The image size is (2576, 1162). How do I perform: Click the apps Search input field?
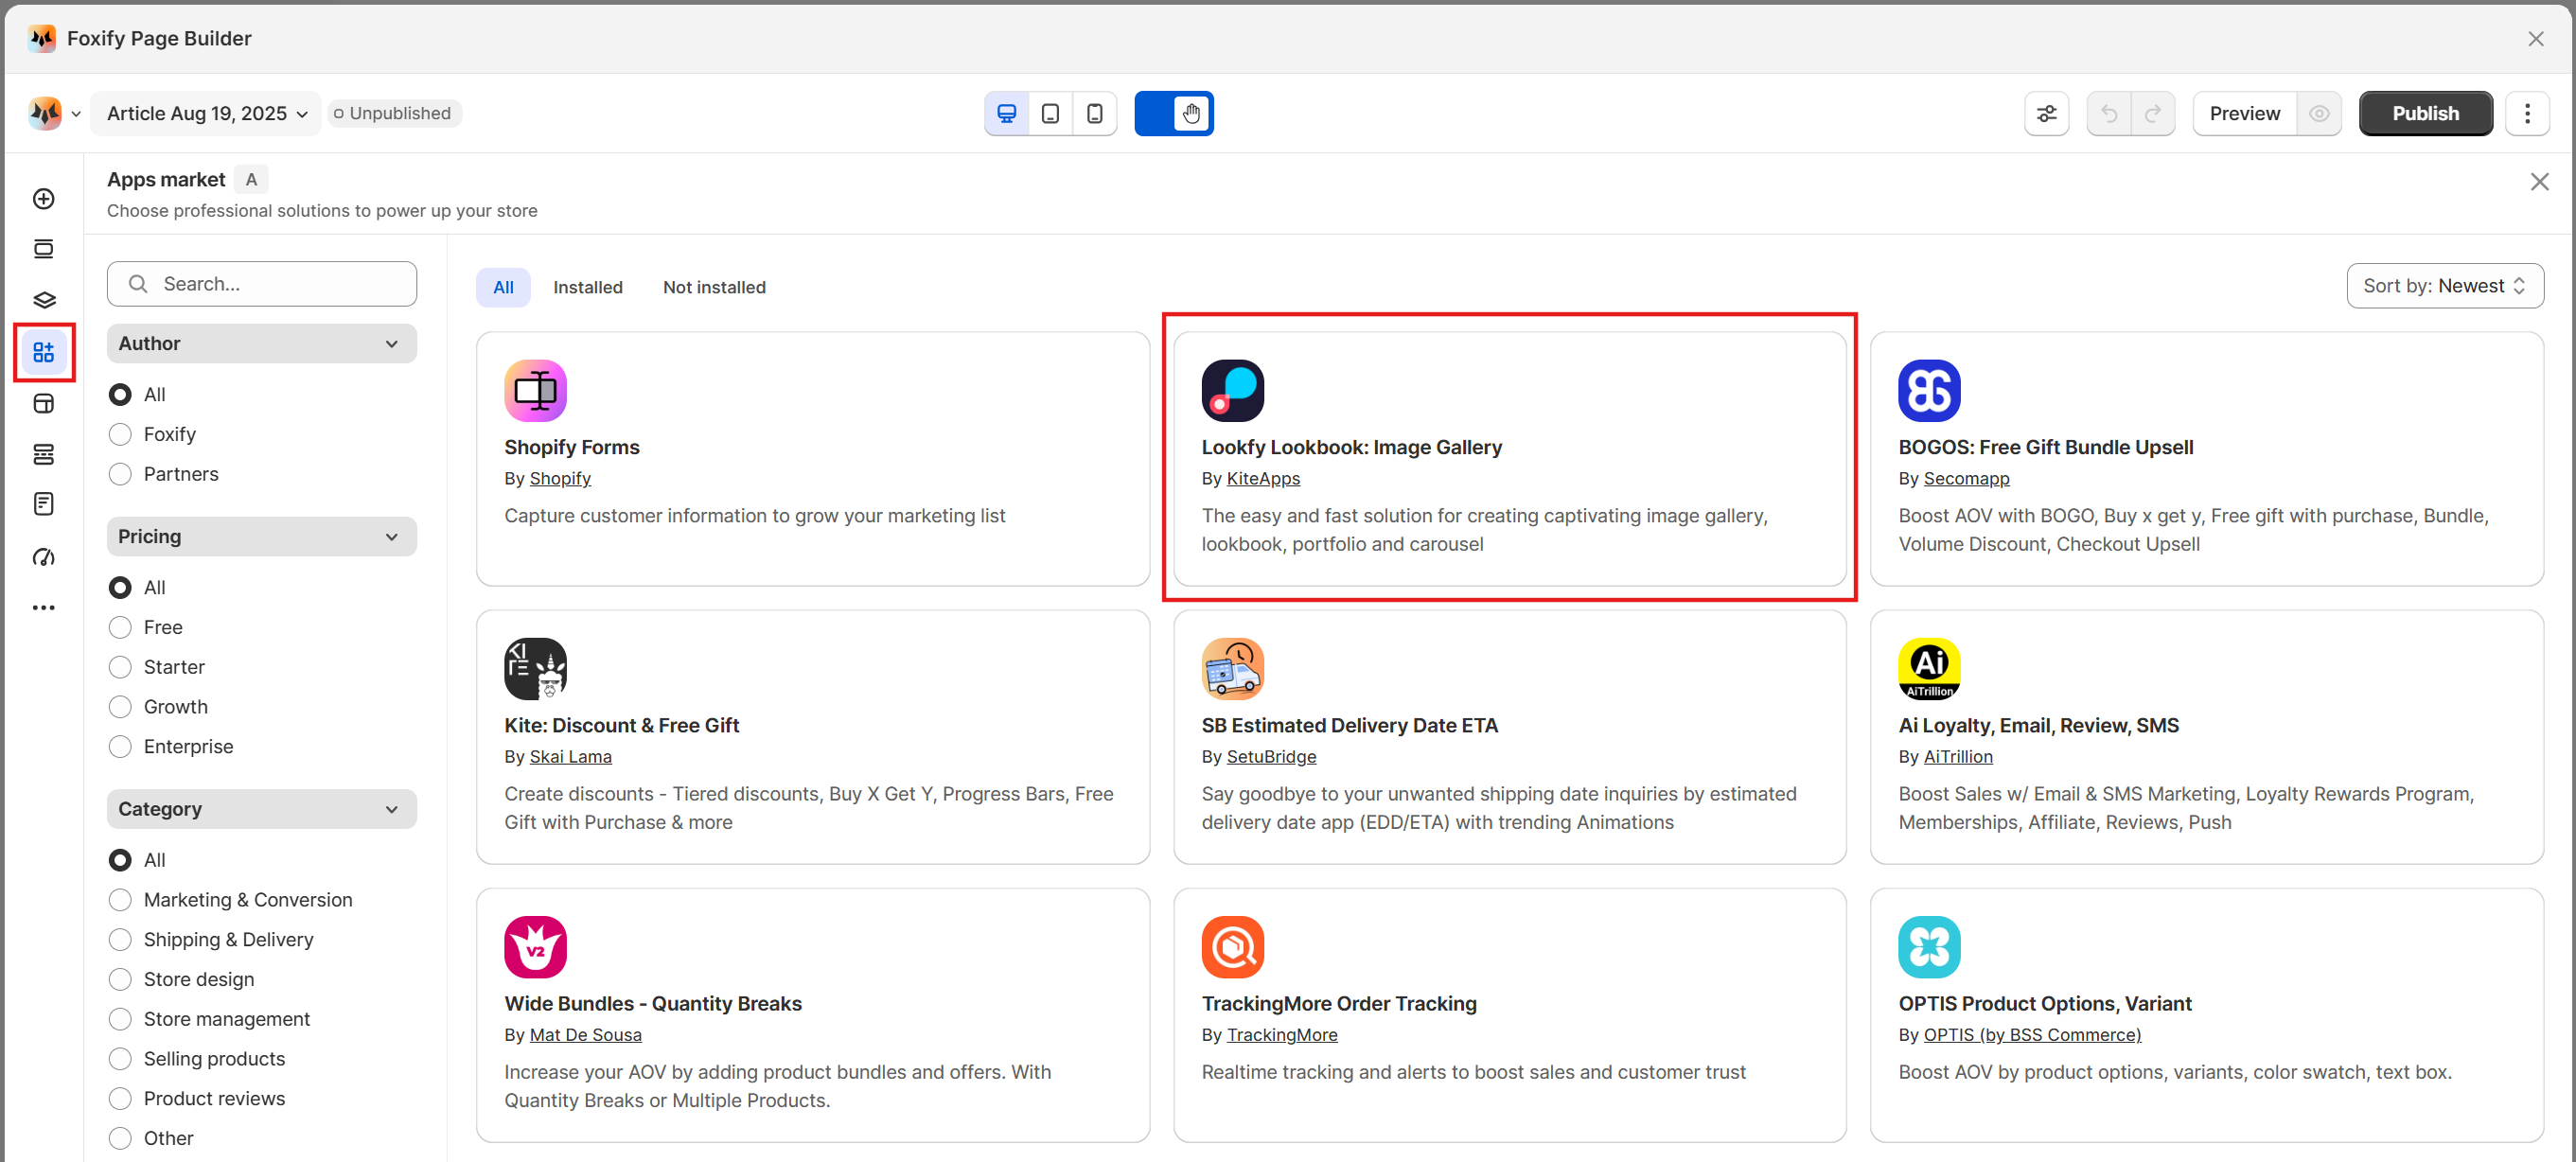(x=261, y=284)
